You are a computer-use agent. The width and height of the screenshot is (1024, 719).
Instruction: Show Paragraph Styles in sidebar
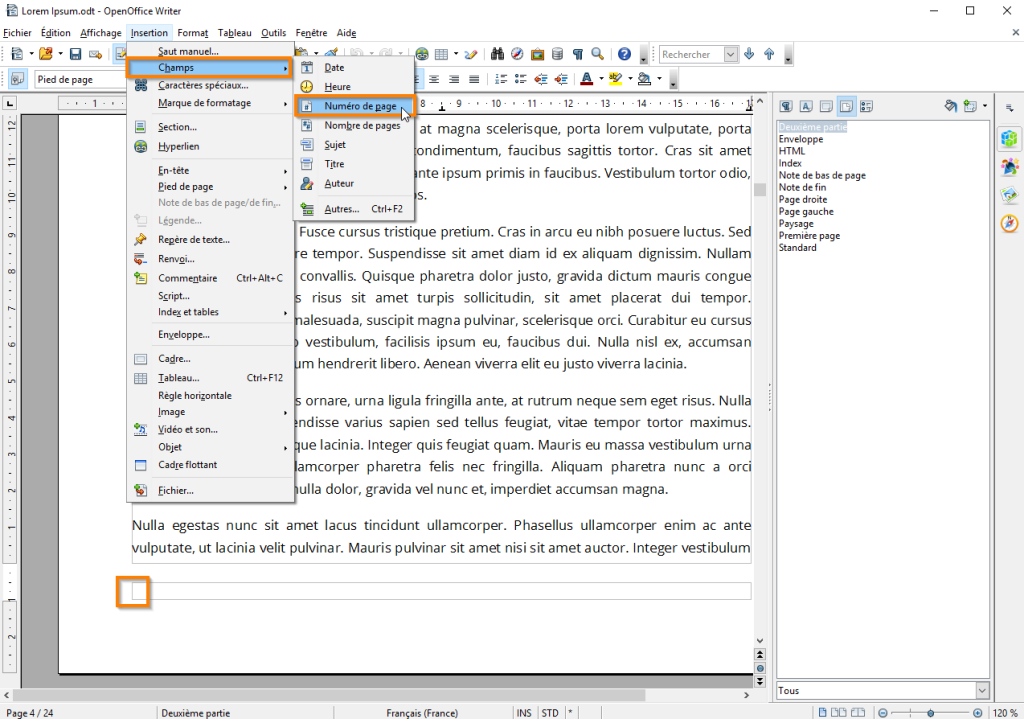(x=786, y=106)
